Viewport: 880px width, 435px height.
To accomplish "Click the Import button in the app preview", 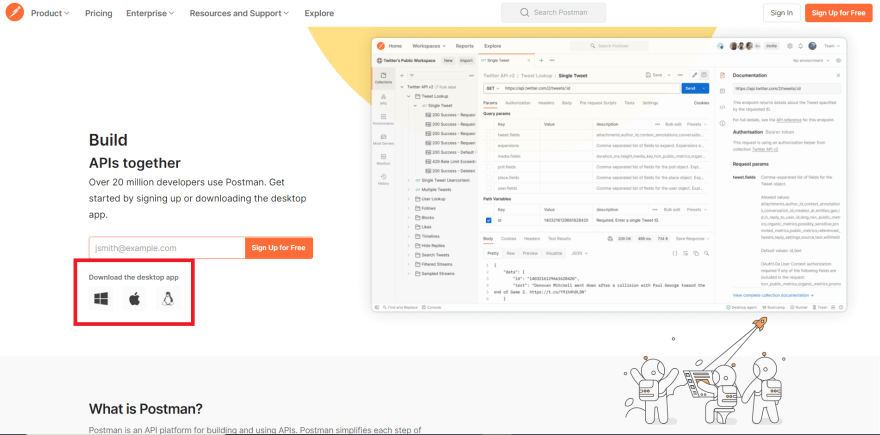I will (466, 61).
